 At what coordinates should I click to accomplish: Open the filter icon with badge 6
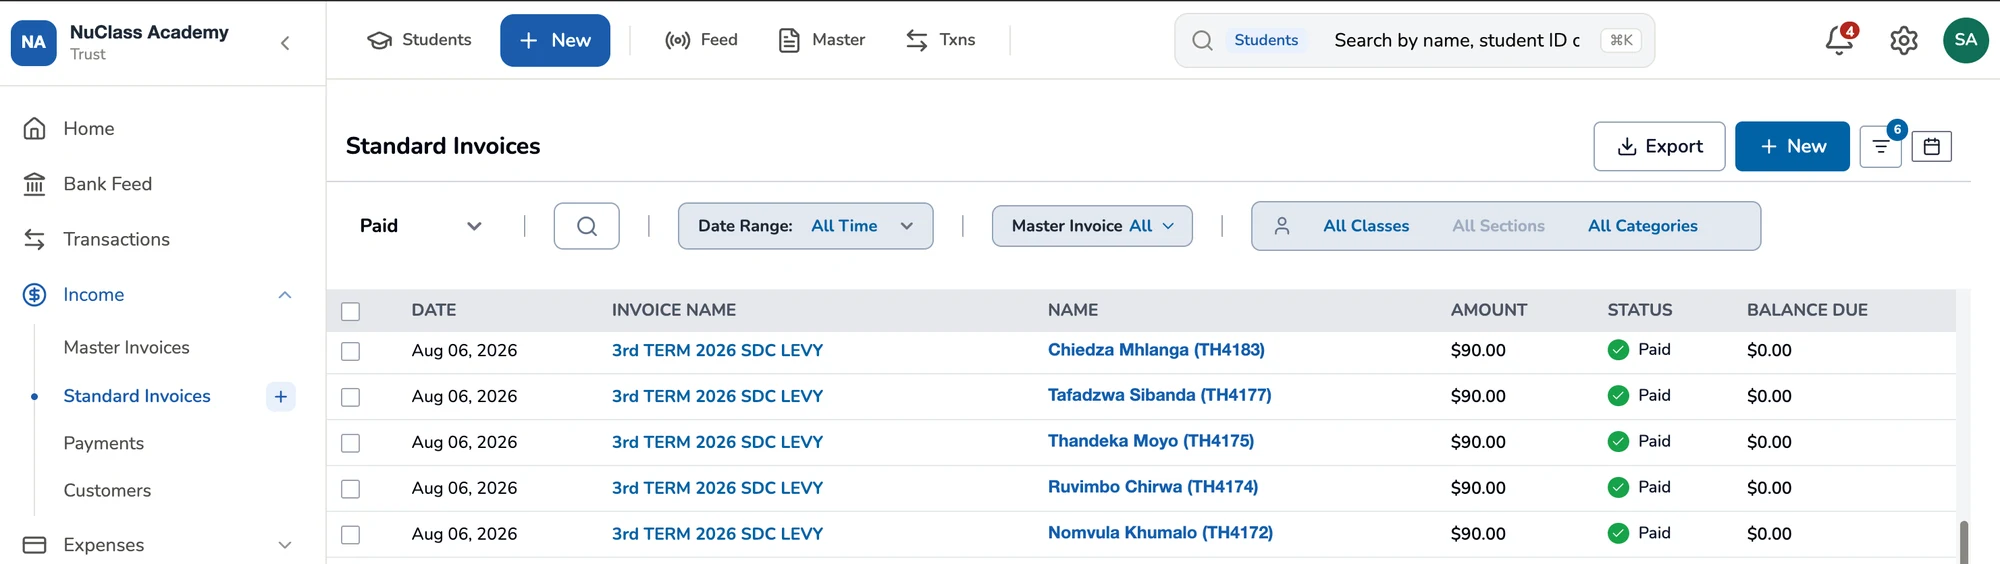click(1880, 147)
